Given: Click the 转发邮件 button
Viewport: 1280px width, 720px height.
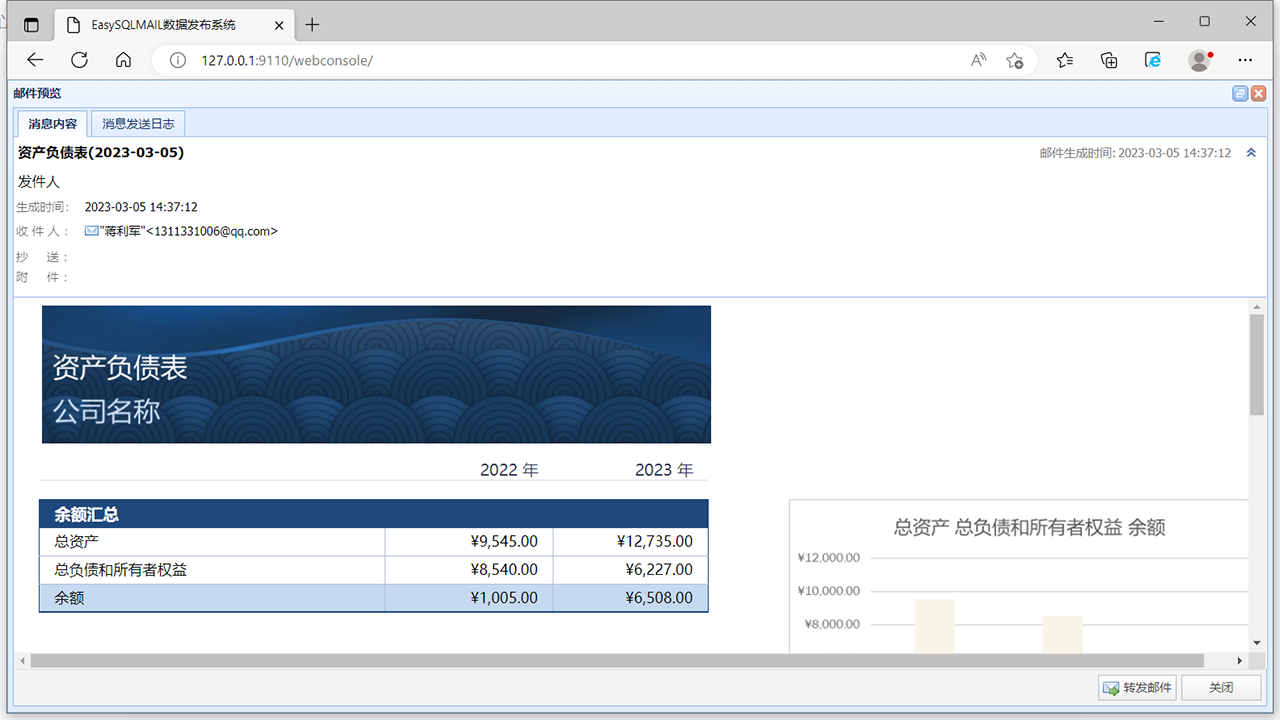Looking at the screenshot, I should [1136, 688].
